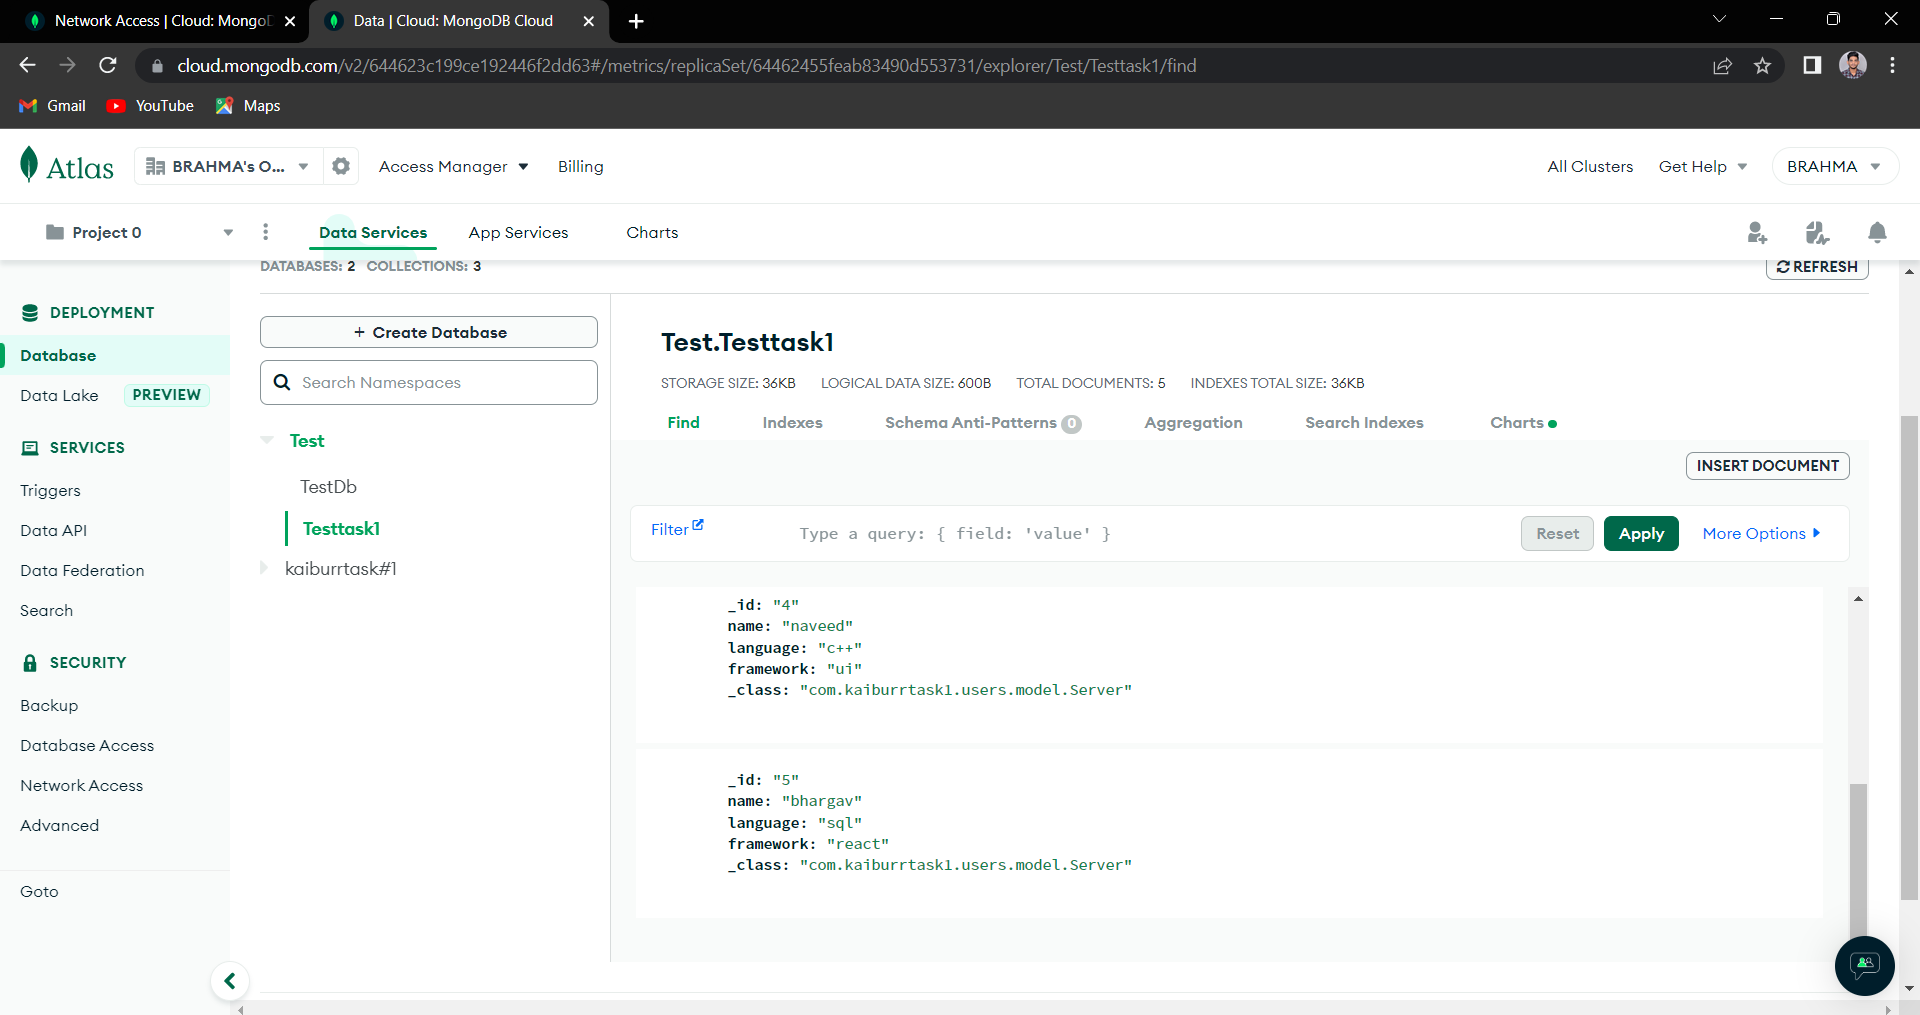Open the Charts navigation item
The image size is (1920, 1015).
(651, 232)
